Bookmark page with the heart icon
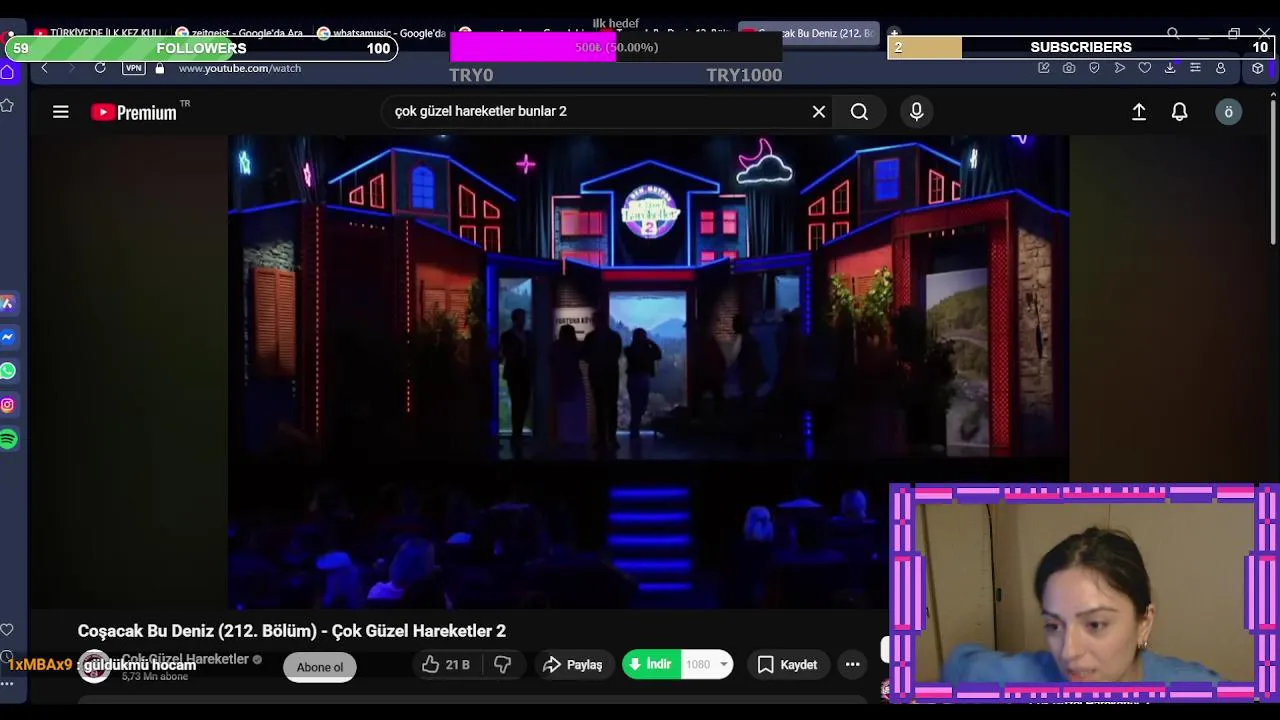The image size is (1280, 720). pos(1145,68)
